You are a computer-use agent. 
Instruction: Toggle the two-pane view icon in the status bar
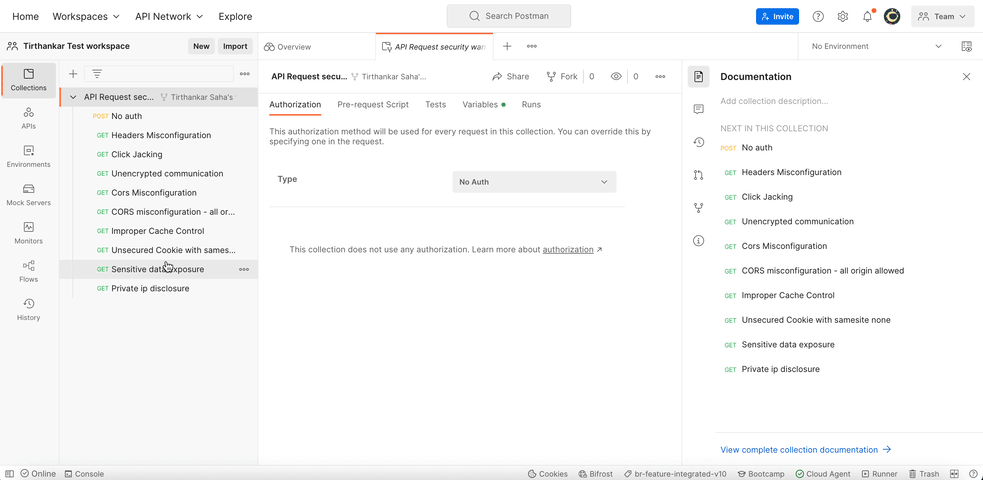[x=954, y=474]
